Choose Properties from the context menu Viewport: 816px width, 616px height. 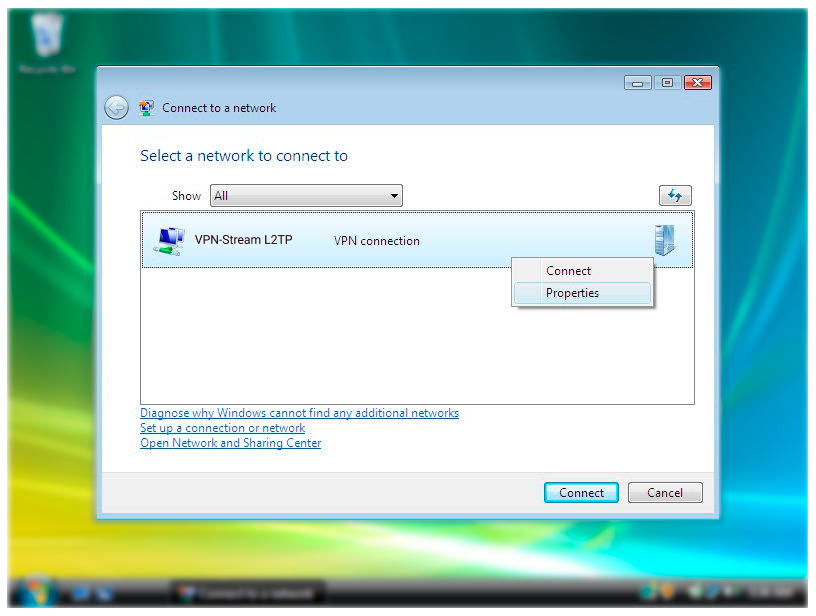click(x=582, y=293)
